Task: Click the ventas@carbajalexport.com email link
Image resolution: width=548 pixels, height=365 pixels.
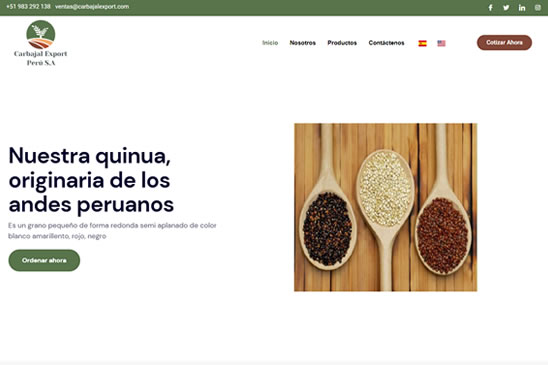Action: click(x=92, y=7)
